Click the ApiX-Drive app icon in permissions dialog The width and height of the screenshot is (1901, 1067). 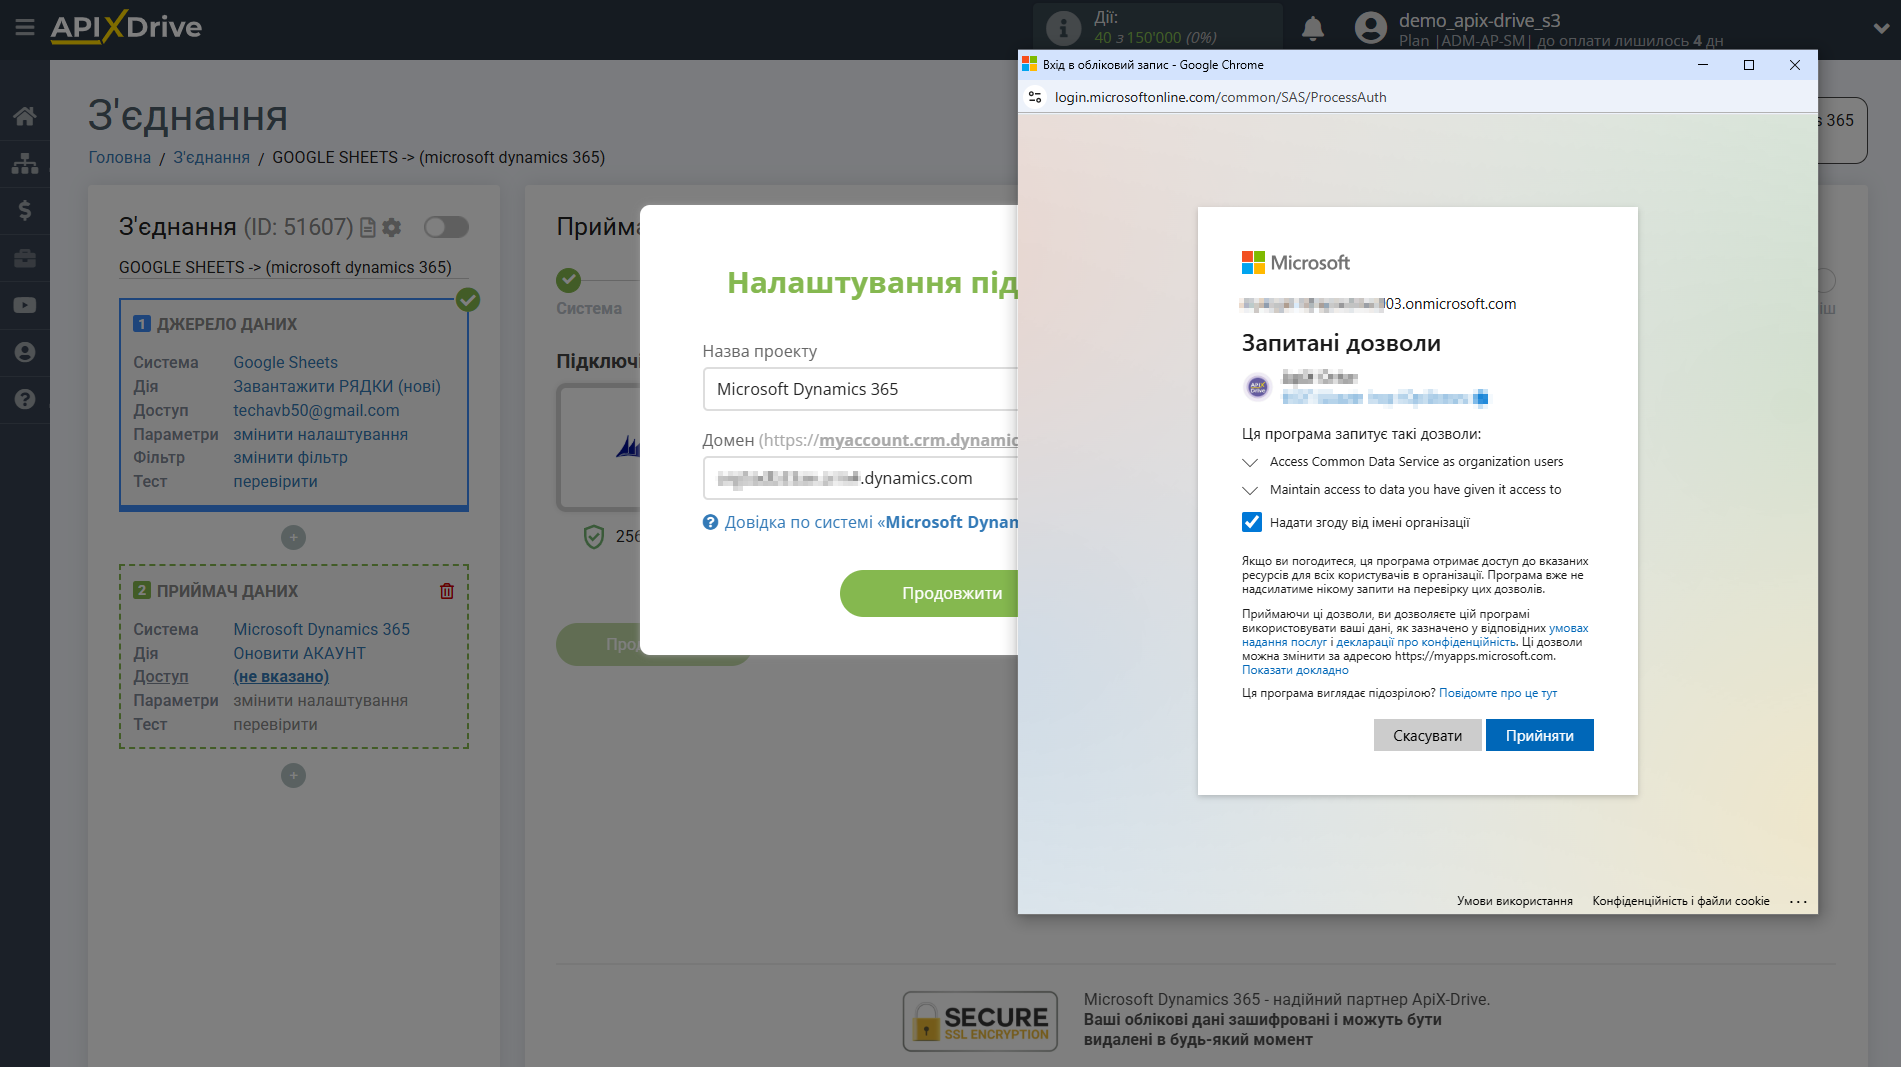[x=1258, y=387]
